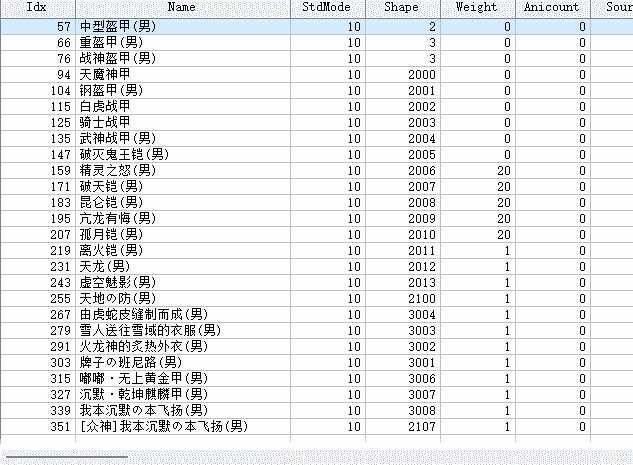The width and height of the screenshot is (633, 465).
Task: Click the Shape column header
Action: [x=402, y=8]
